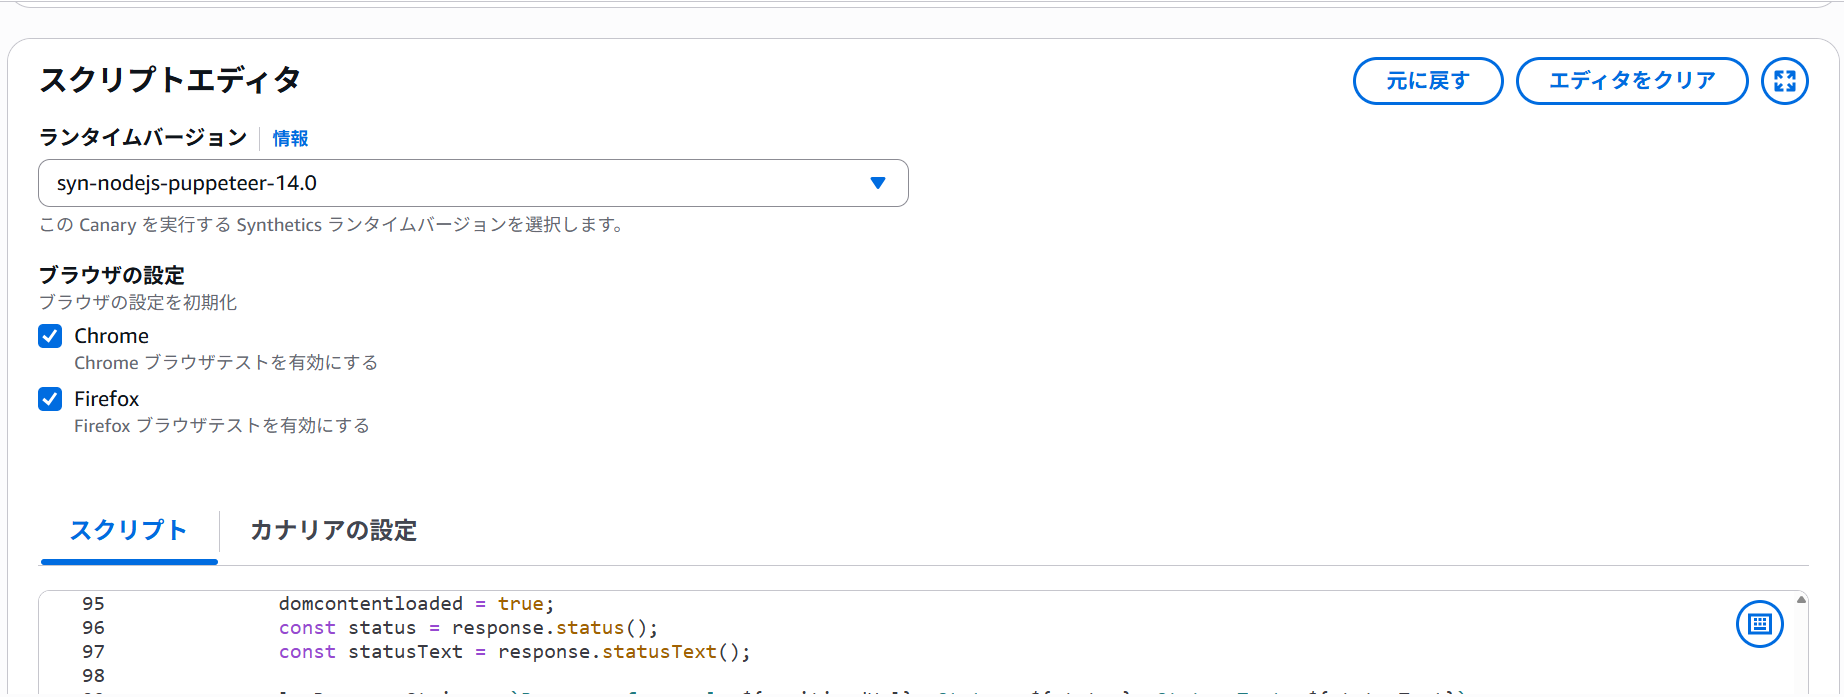
Task: Place cursor on 'domcontentloaded' in code
Action: [x=370, y=604]
